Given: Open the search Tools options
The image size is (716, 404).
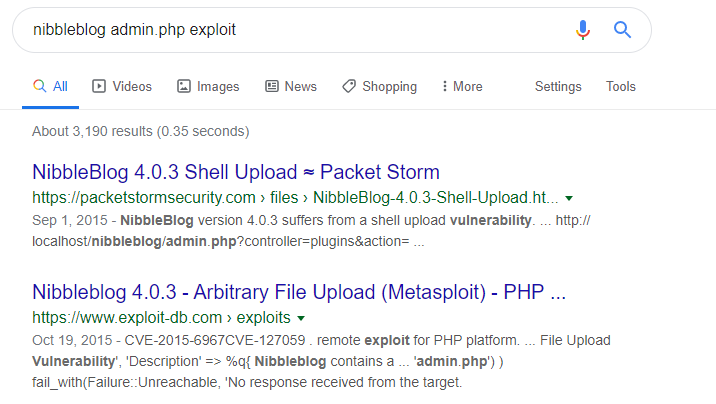Looking at the screenshot, I should click(x=621, y=87).
